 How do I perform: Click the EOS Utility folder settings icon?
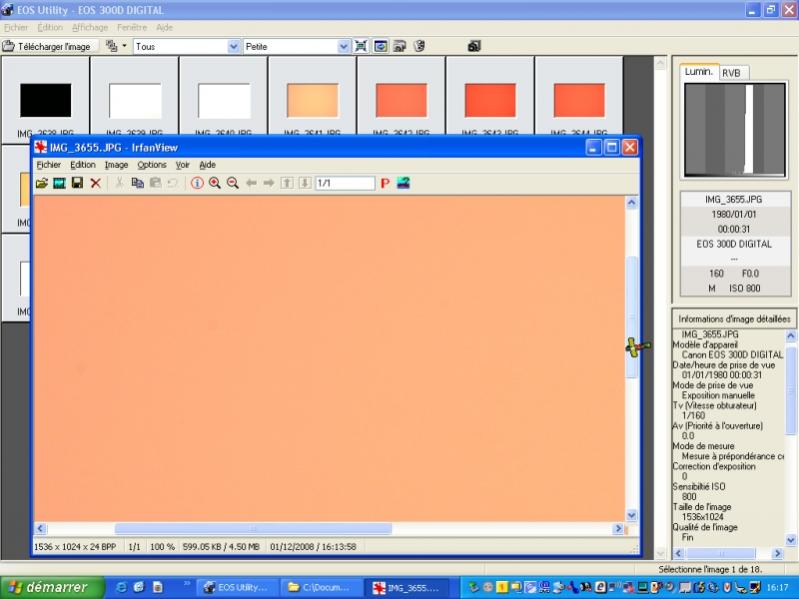point(400,46)
